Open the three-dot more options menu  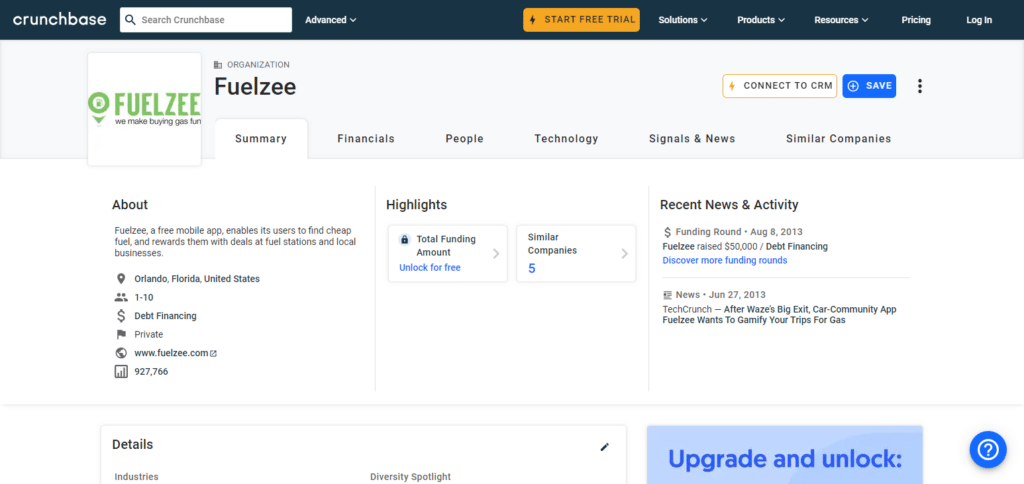pos(920,86)
